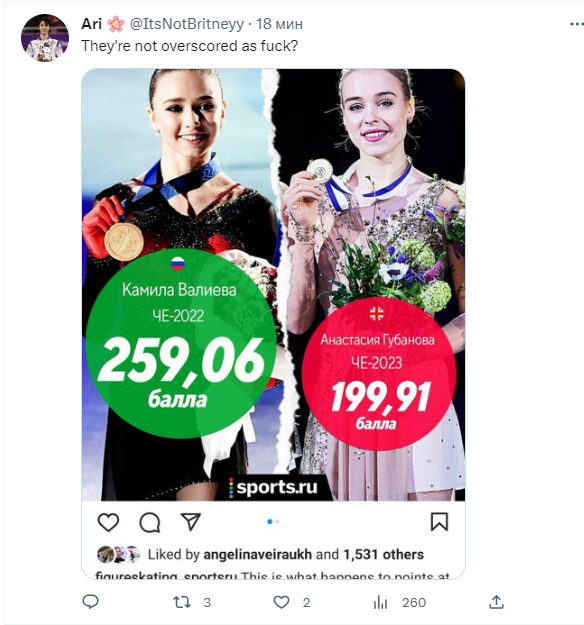The width and height of the screenshot is (584, 625).
Task: Click the 1,531 others likes text
Action: tap(383, 554)
